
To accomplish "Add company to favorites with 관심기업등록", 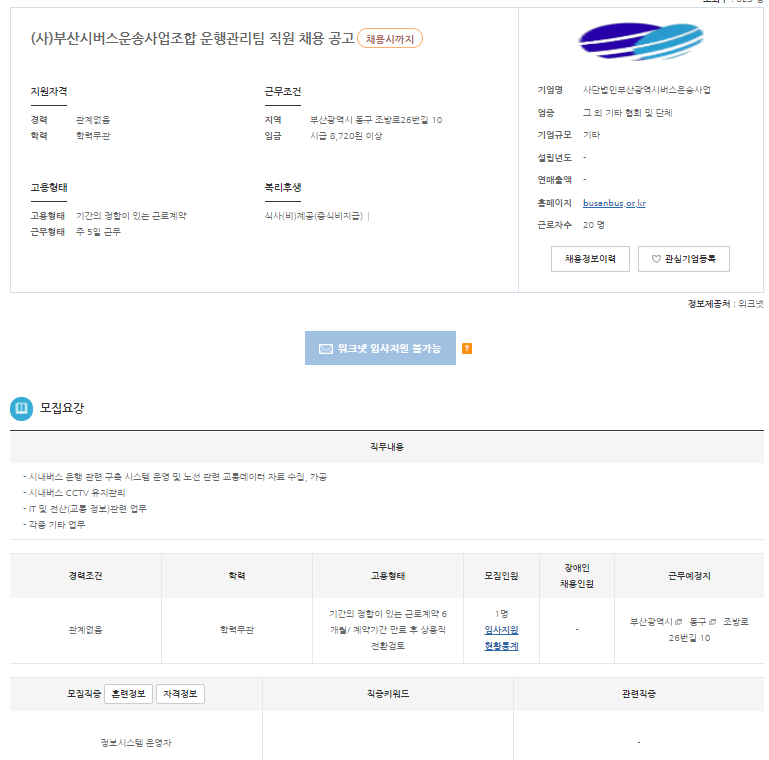I will pyautogui.click(x=684, y=259).
